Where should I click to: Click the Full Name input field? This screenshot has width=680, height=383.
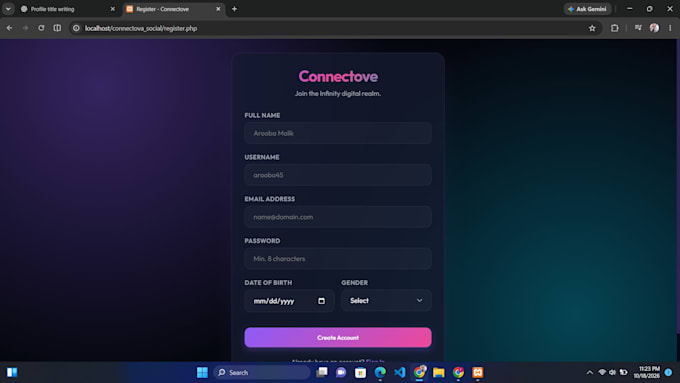coord(338,133)
